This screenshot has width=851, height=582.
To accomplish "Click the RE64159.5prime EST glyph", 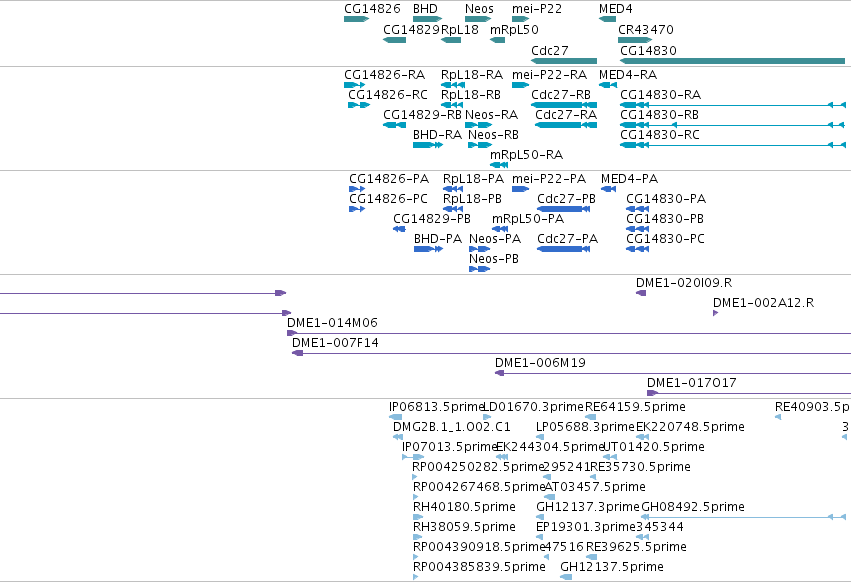I will [x=591, y=417].
